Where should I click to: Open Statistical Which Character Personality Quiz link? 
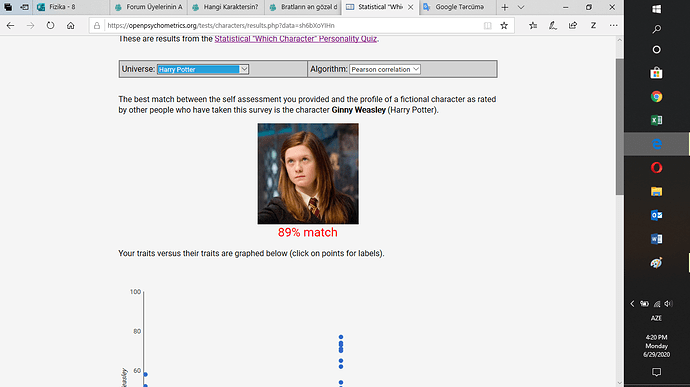pyautogui.click(x=295, y=39)
